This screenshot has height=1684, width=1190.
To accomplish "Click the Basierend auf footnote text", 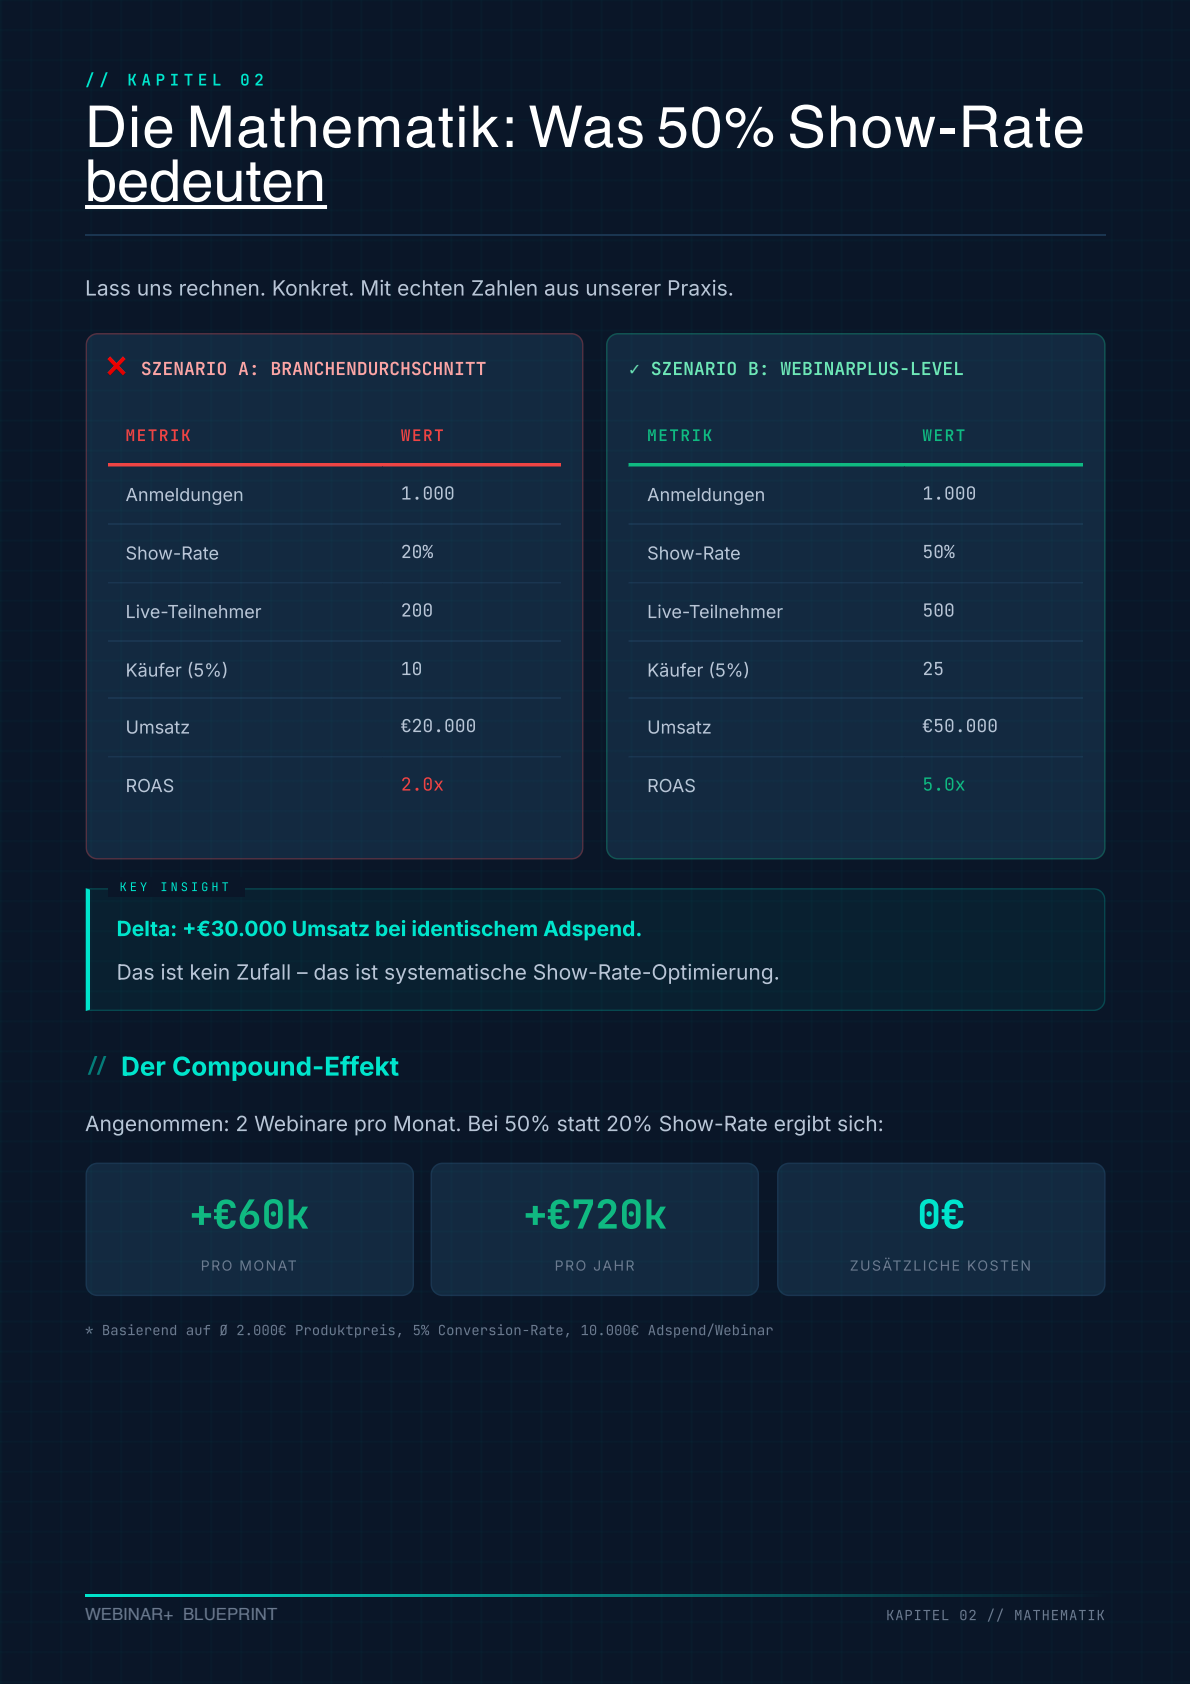I will point(430,1330).
